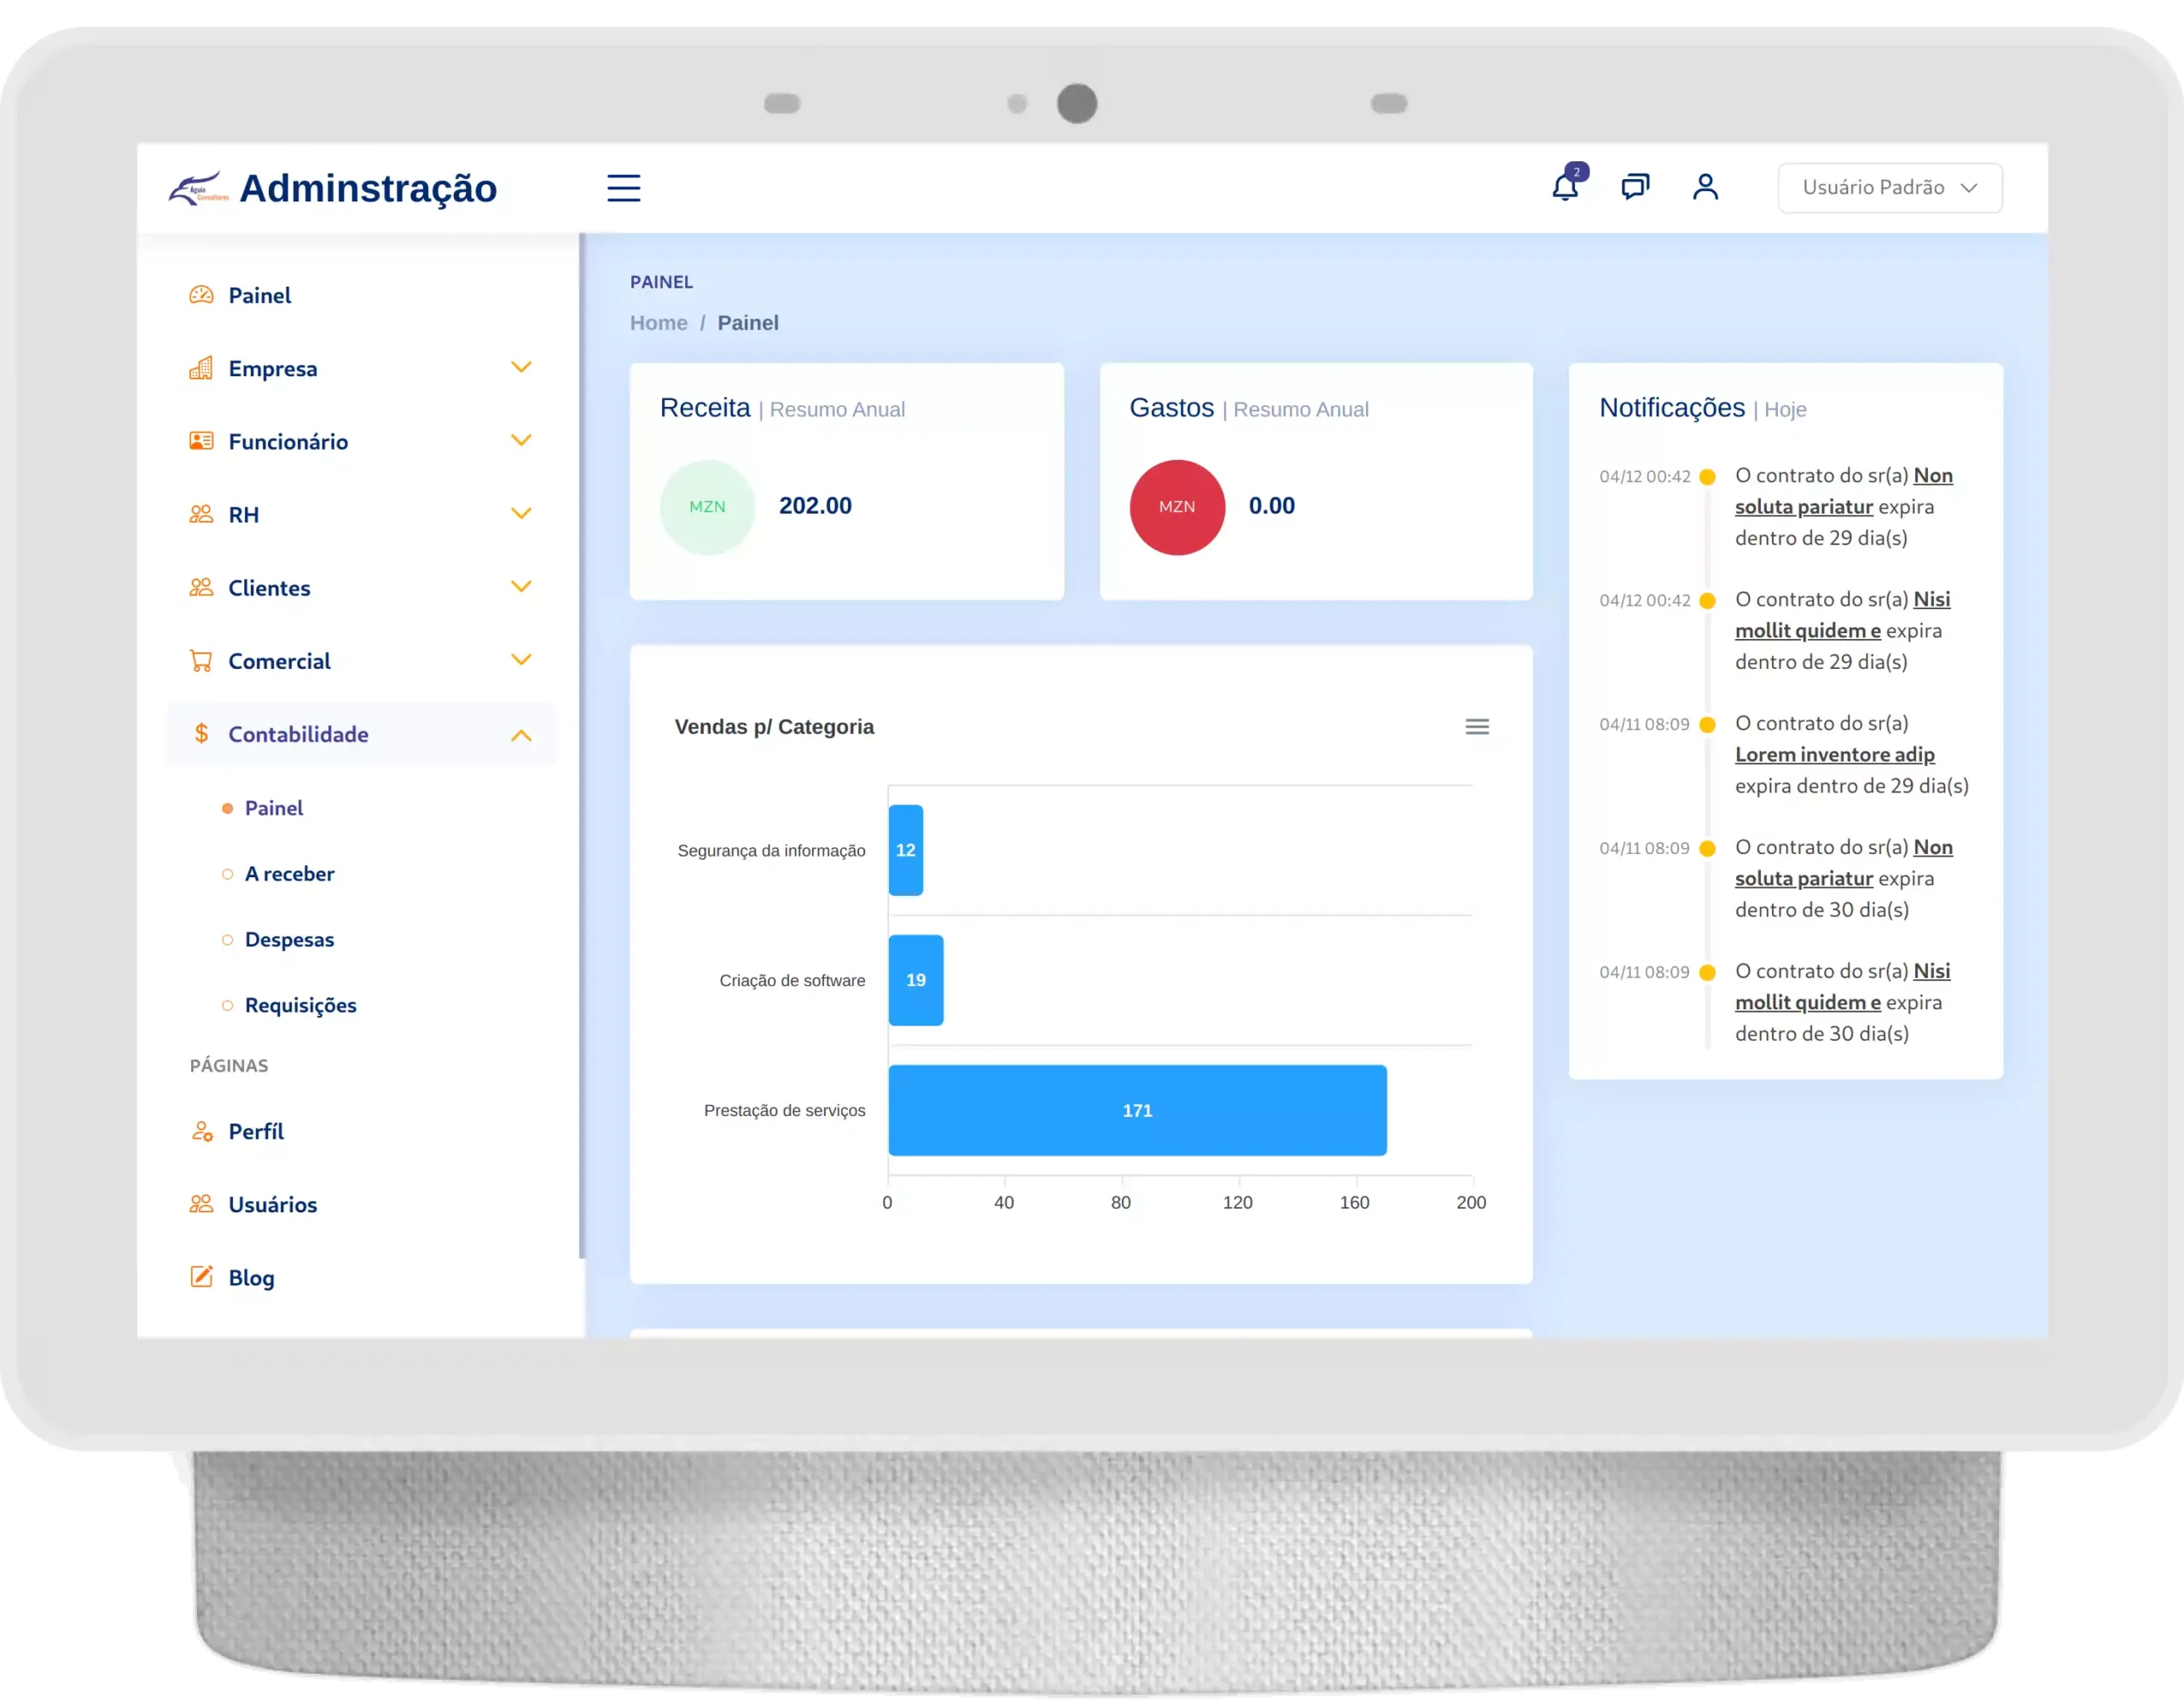Click the Painel dashboard gauge icon

pos(201,295)
